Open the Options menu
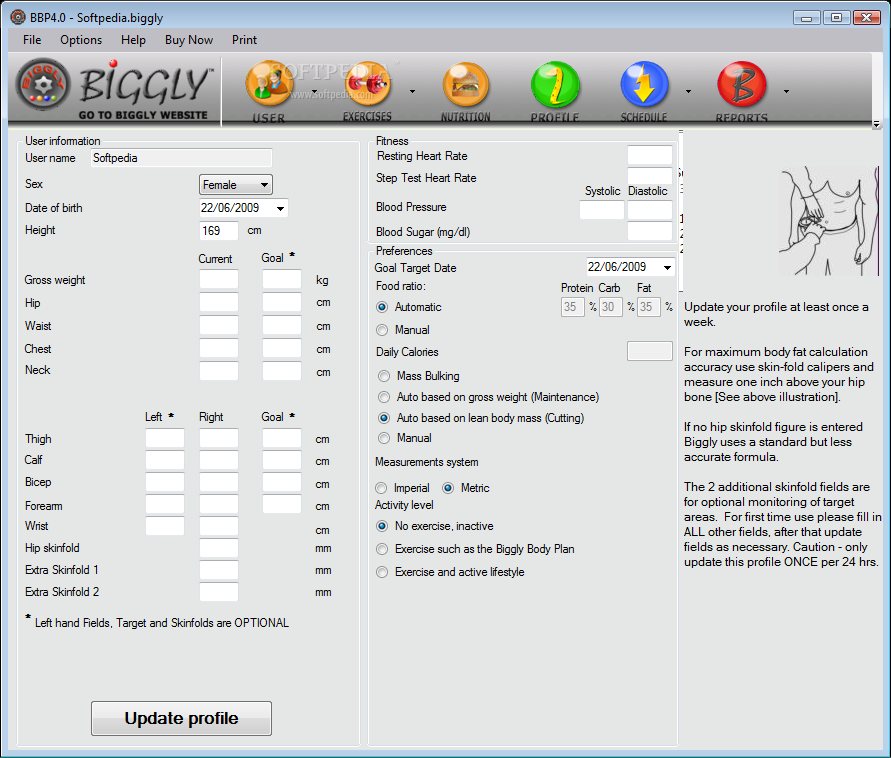The width and height of the screenshot is (891, 758). (x=81, y=40)
